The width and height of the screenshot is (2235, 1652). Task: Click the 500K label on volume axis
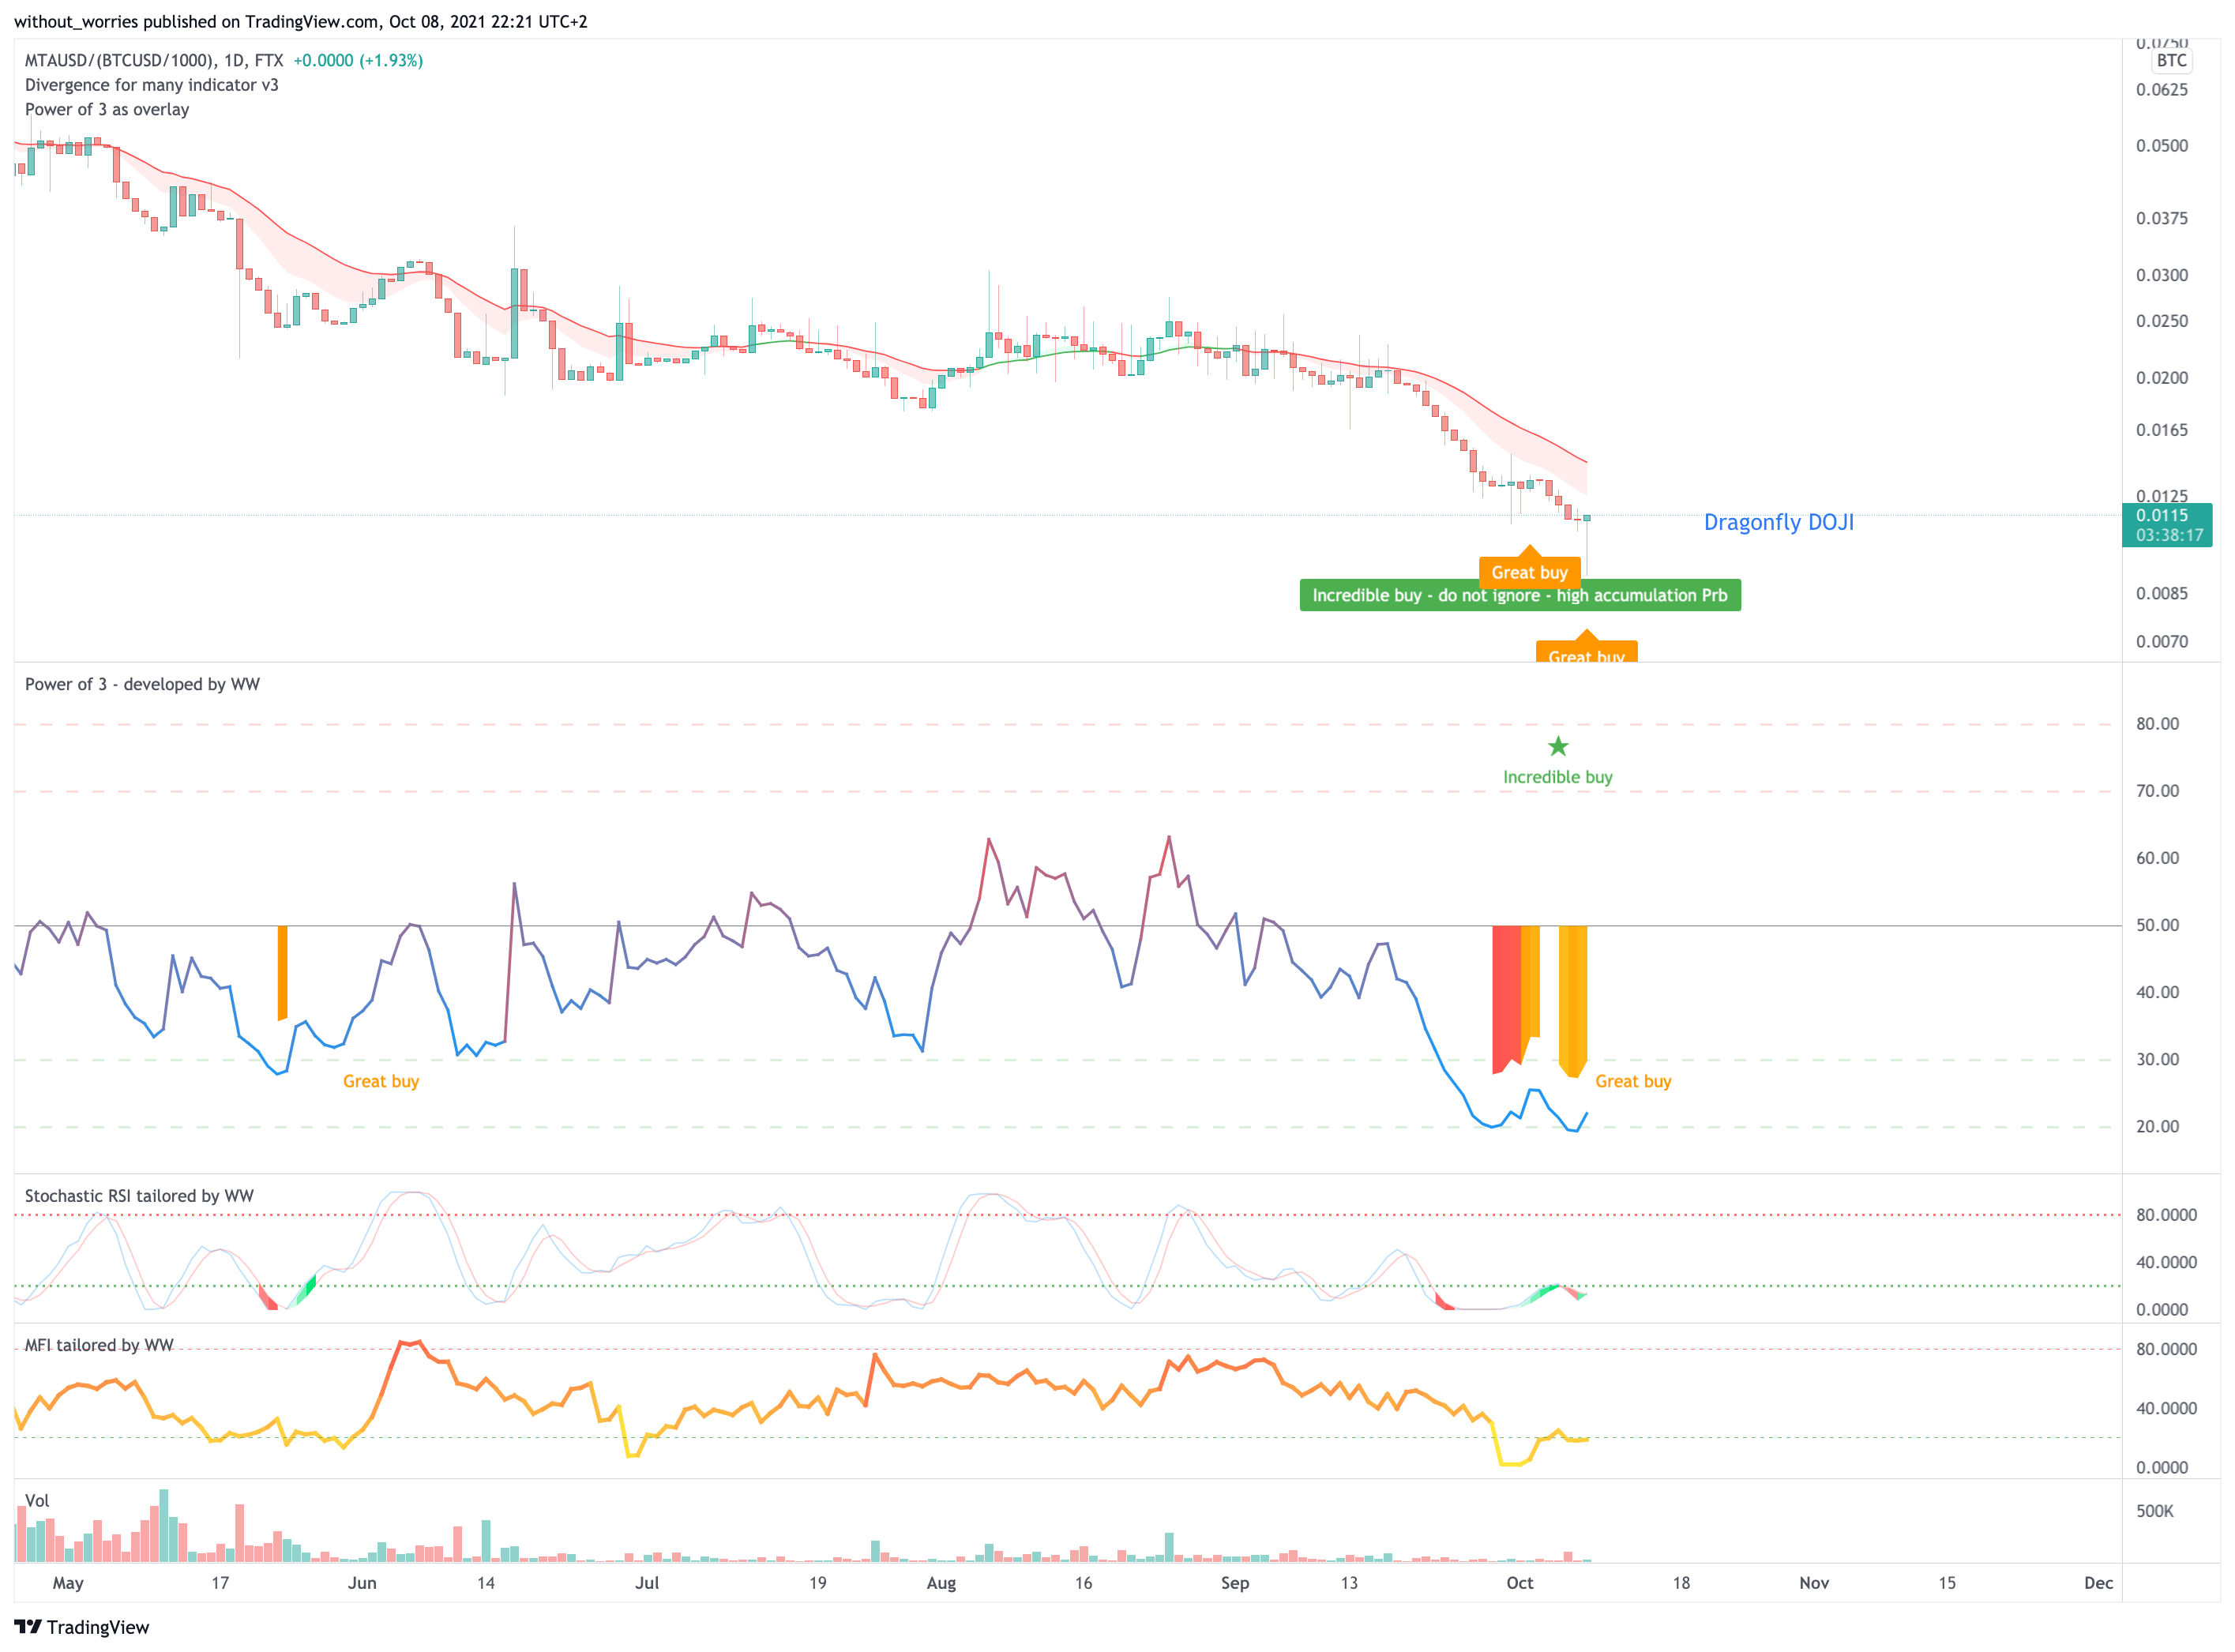click(x=2155, y=1511)
